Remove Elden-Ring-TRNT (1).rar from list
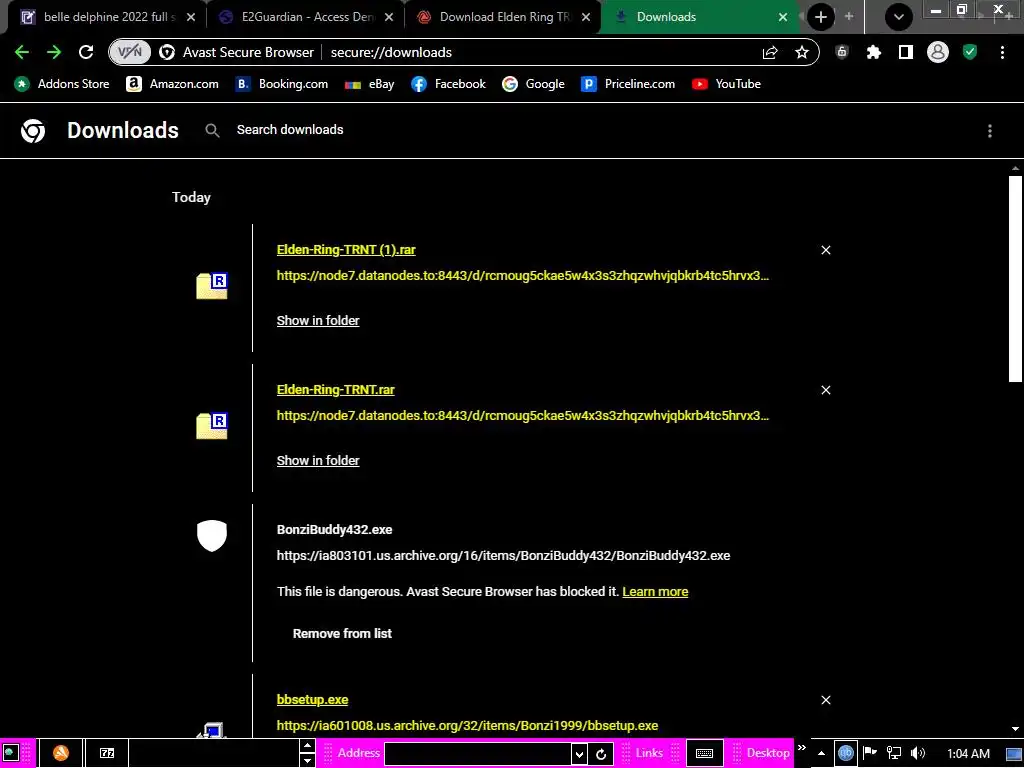Screen dimensions: 1024x768 pyautogui.click(x=825, y=250)
